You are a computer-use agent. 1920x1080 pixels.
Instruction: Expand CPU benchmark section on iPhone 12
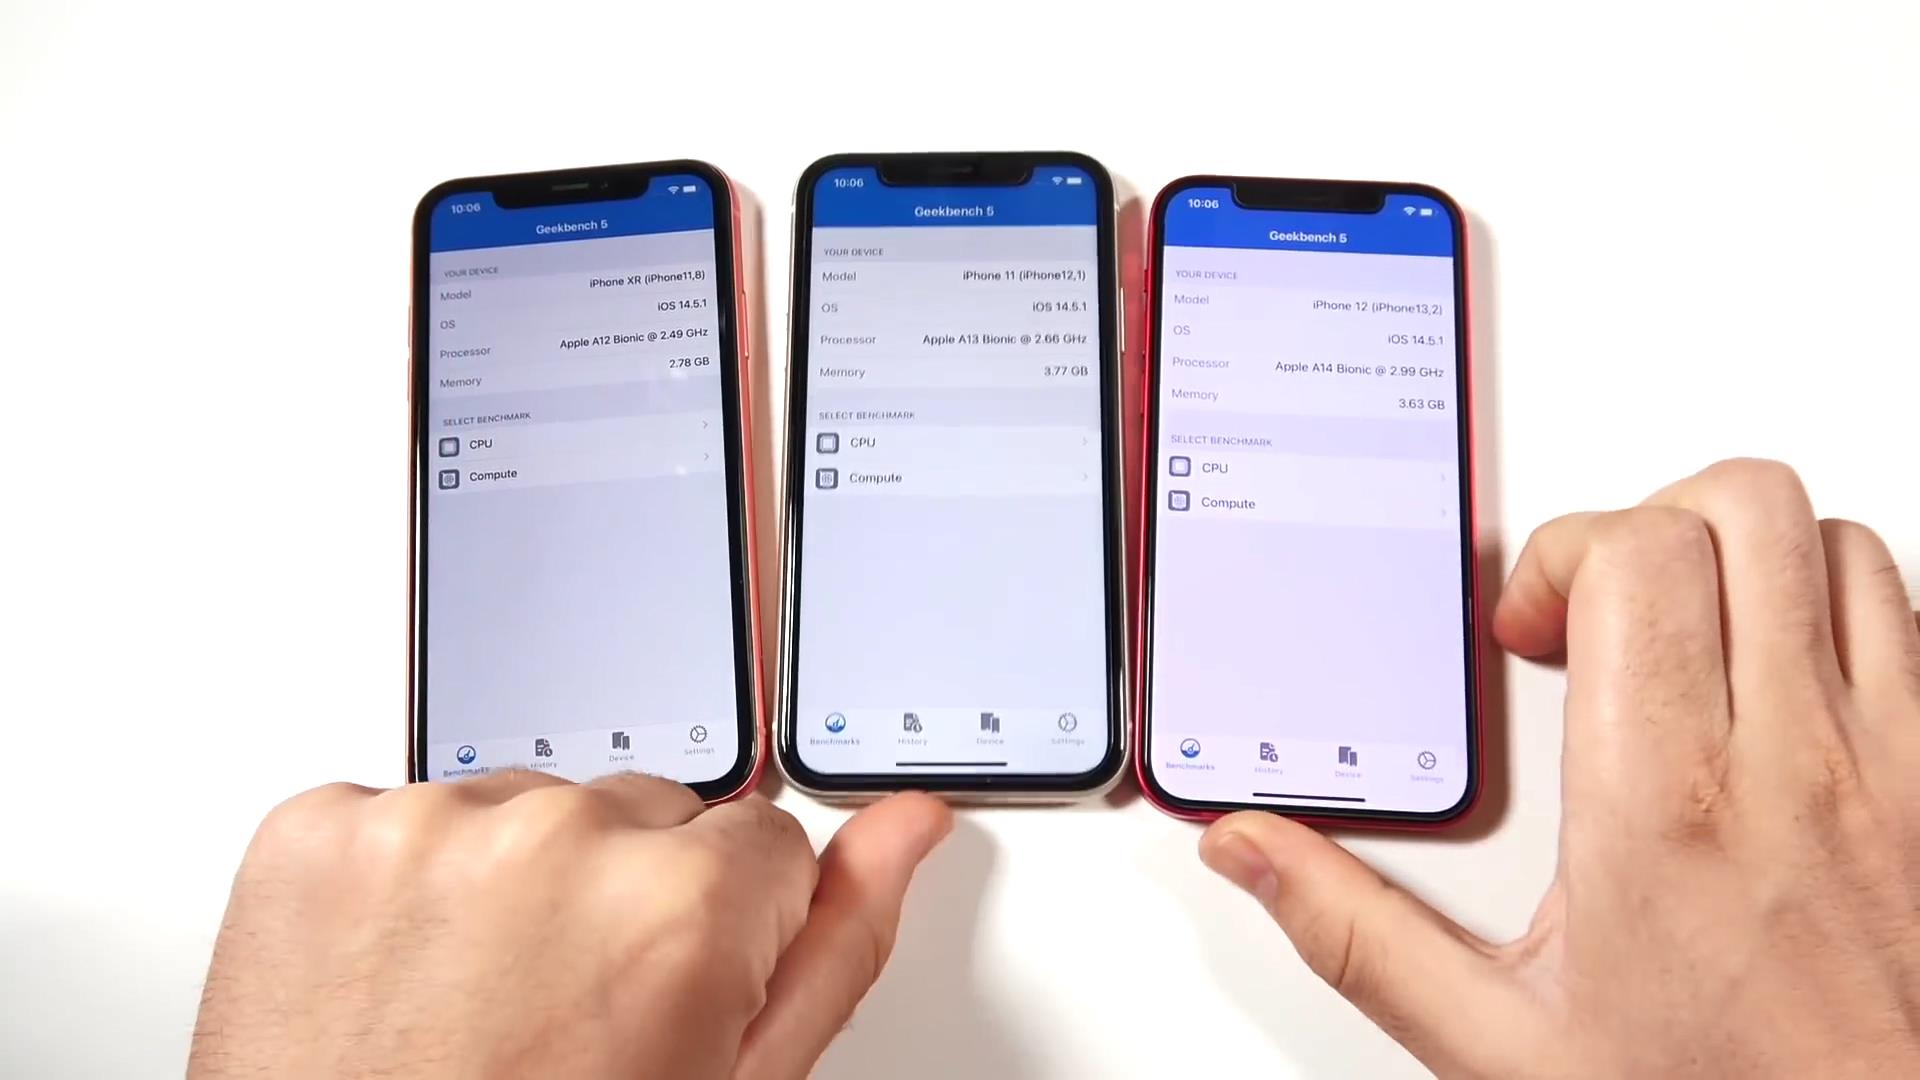1303,467
